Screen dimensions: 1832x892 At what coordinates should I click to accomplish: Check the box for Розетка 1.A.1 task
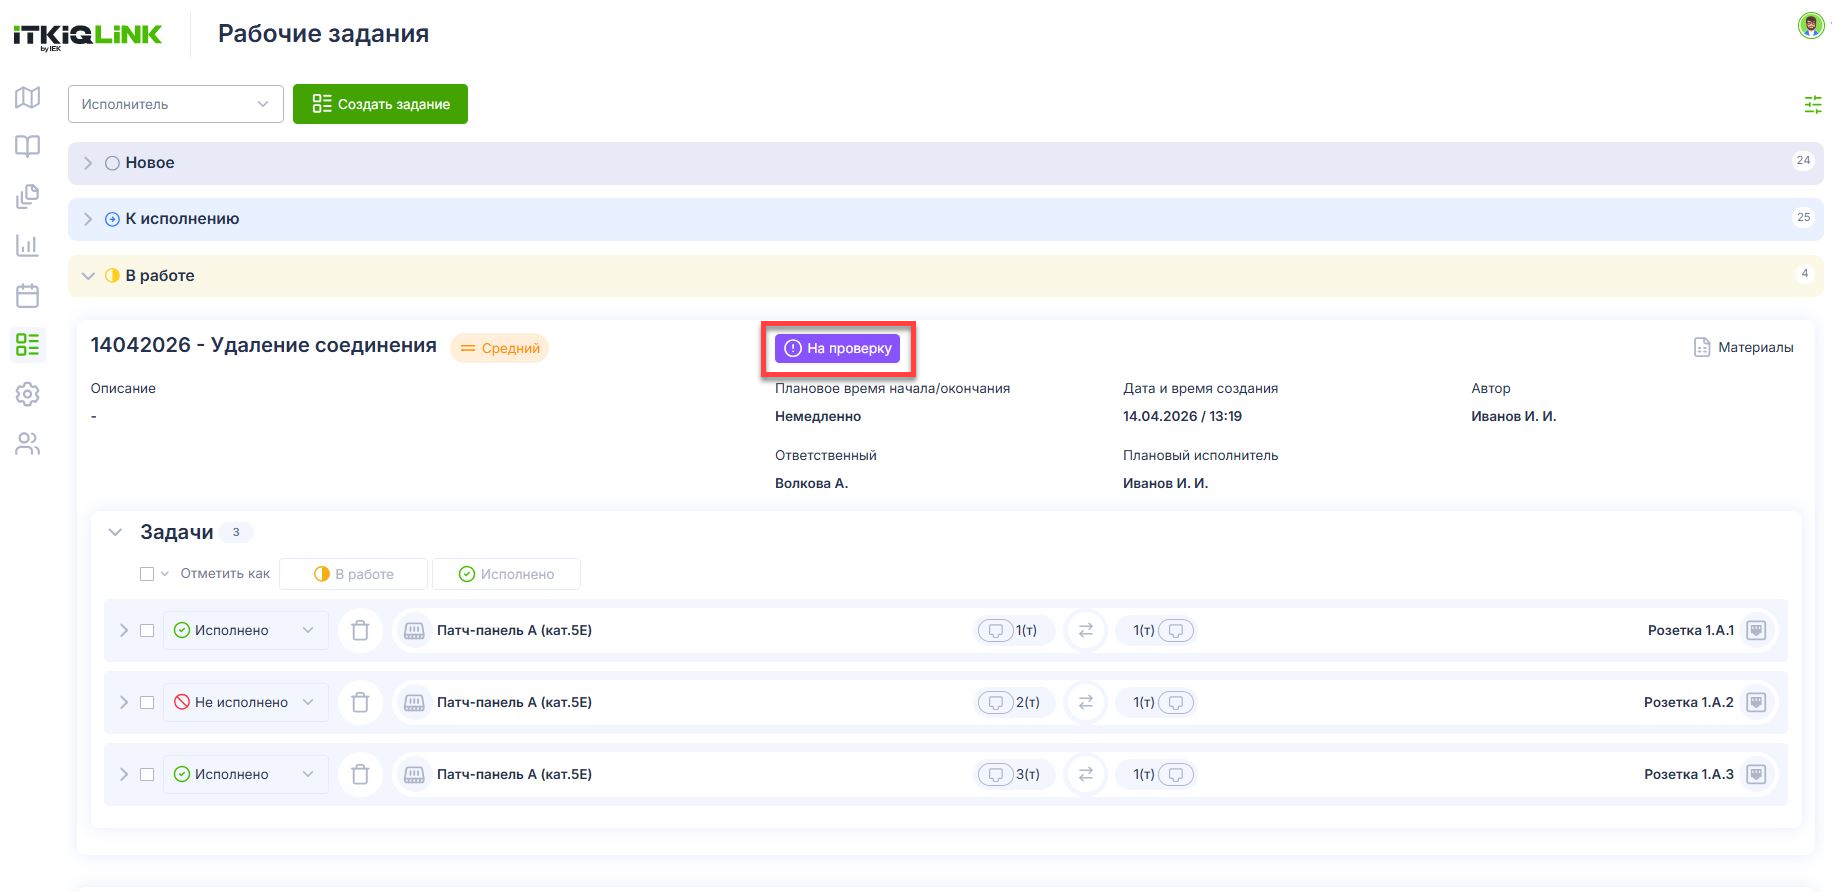[147, 630]
